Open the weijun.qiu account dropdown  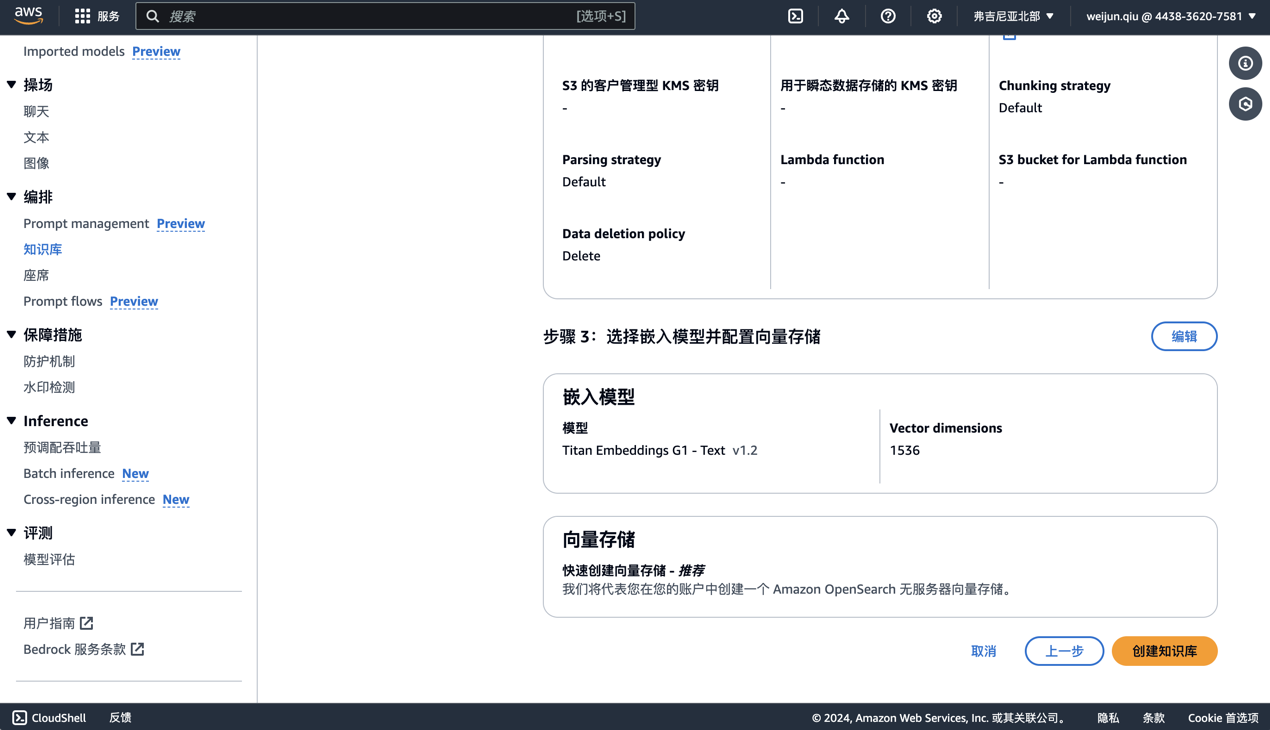pyautogui.click(x=1171, y=16)
